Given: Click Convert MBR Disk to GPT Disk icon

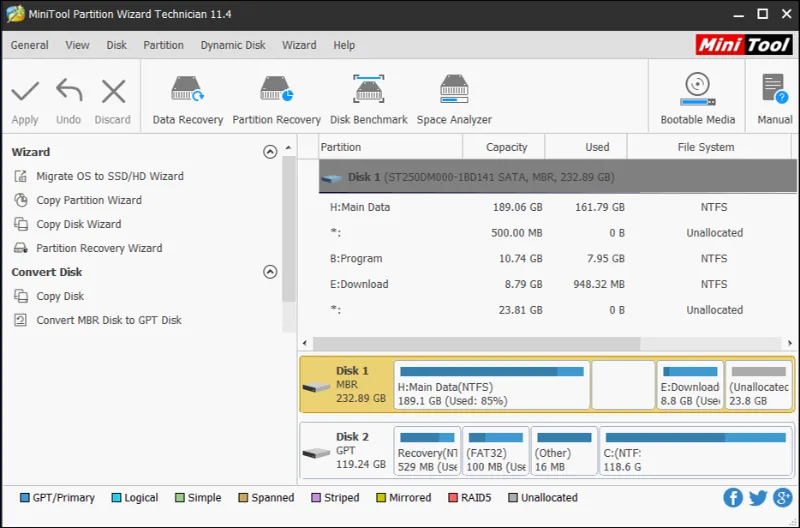Looking at the screenshot, I should (x=20, y=320).
